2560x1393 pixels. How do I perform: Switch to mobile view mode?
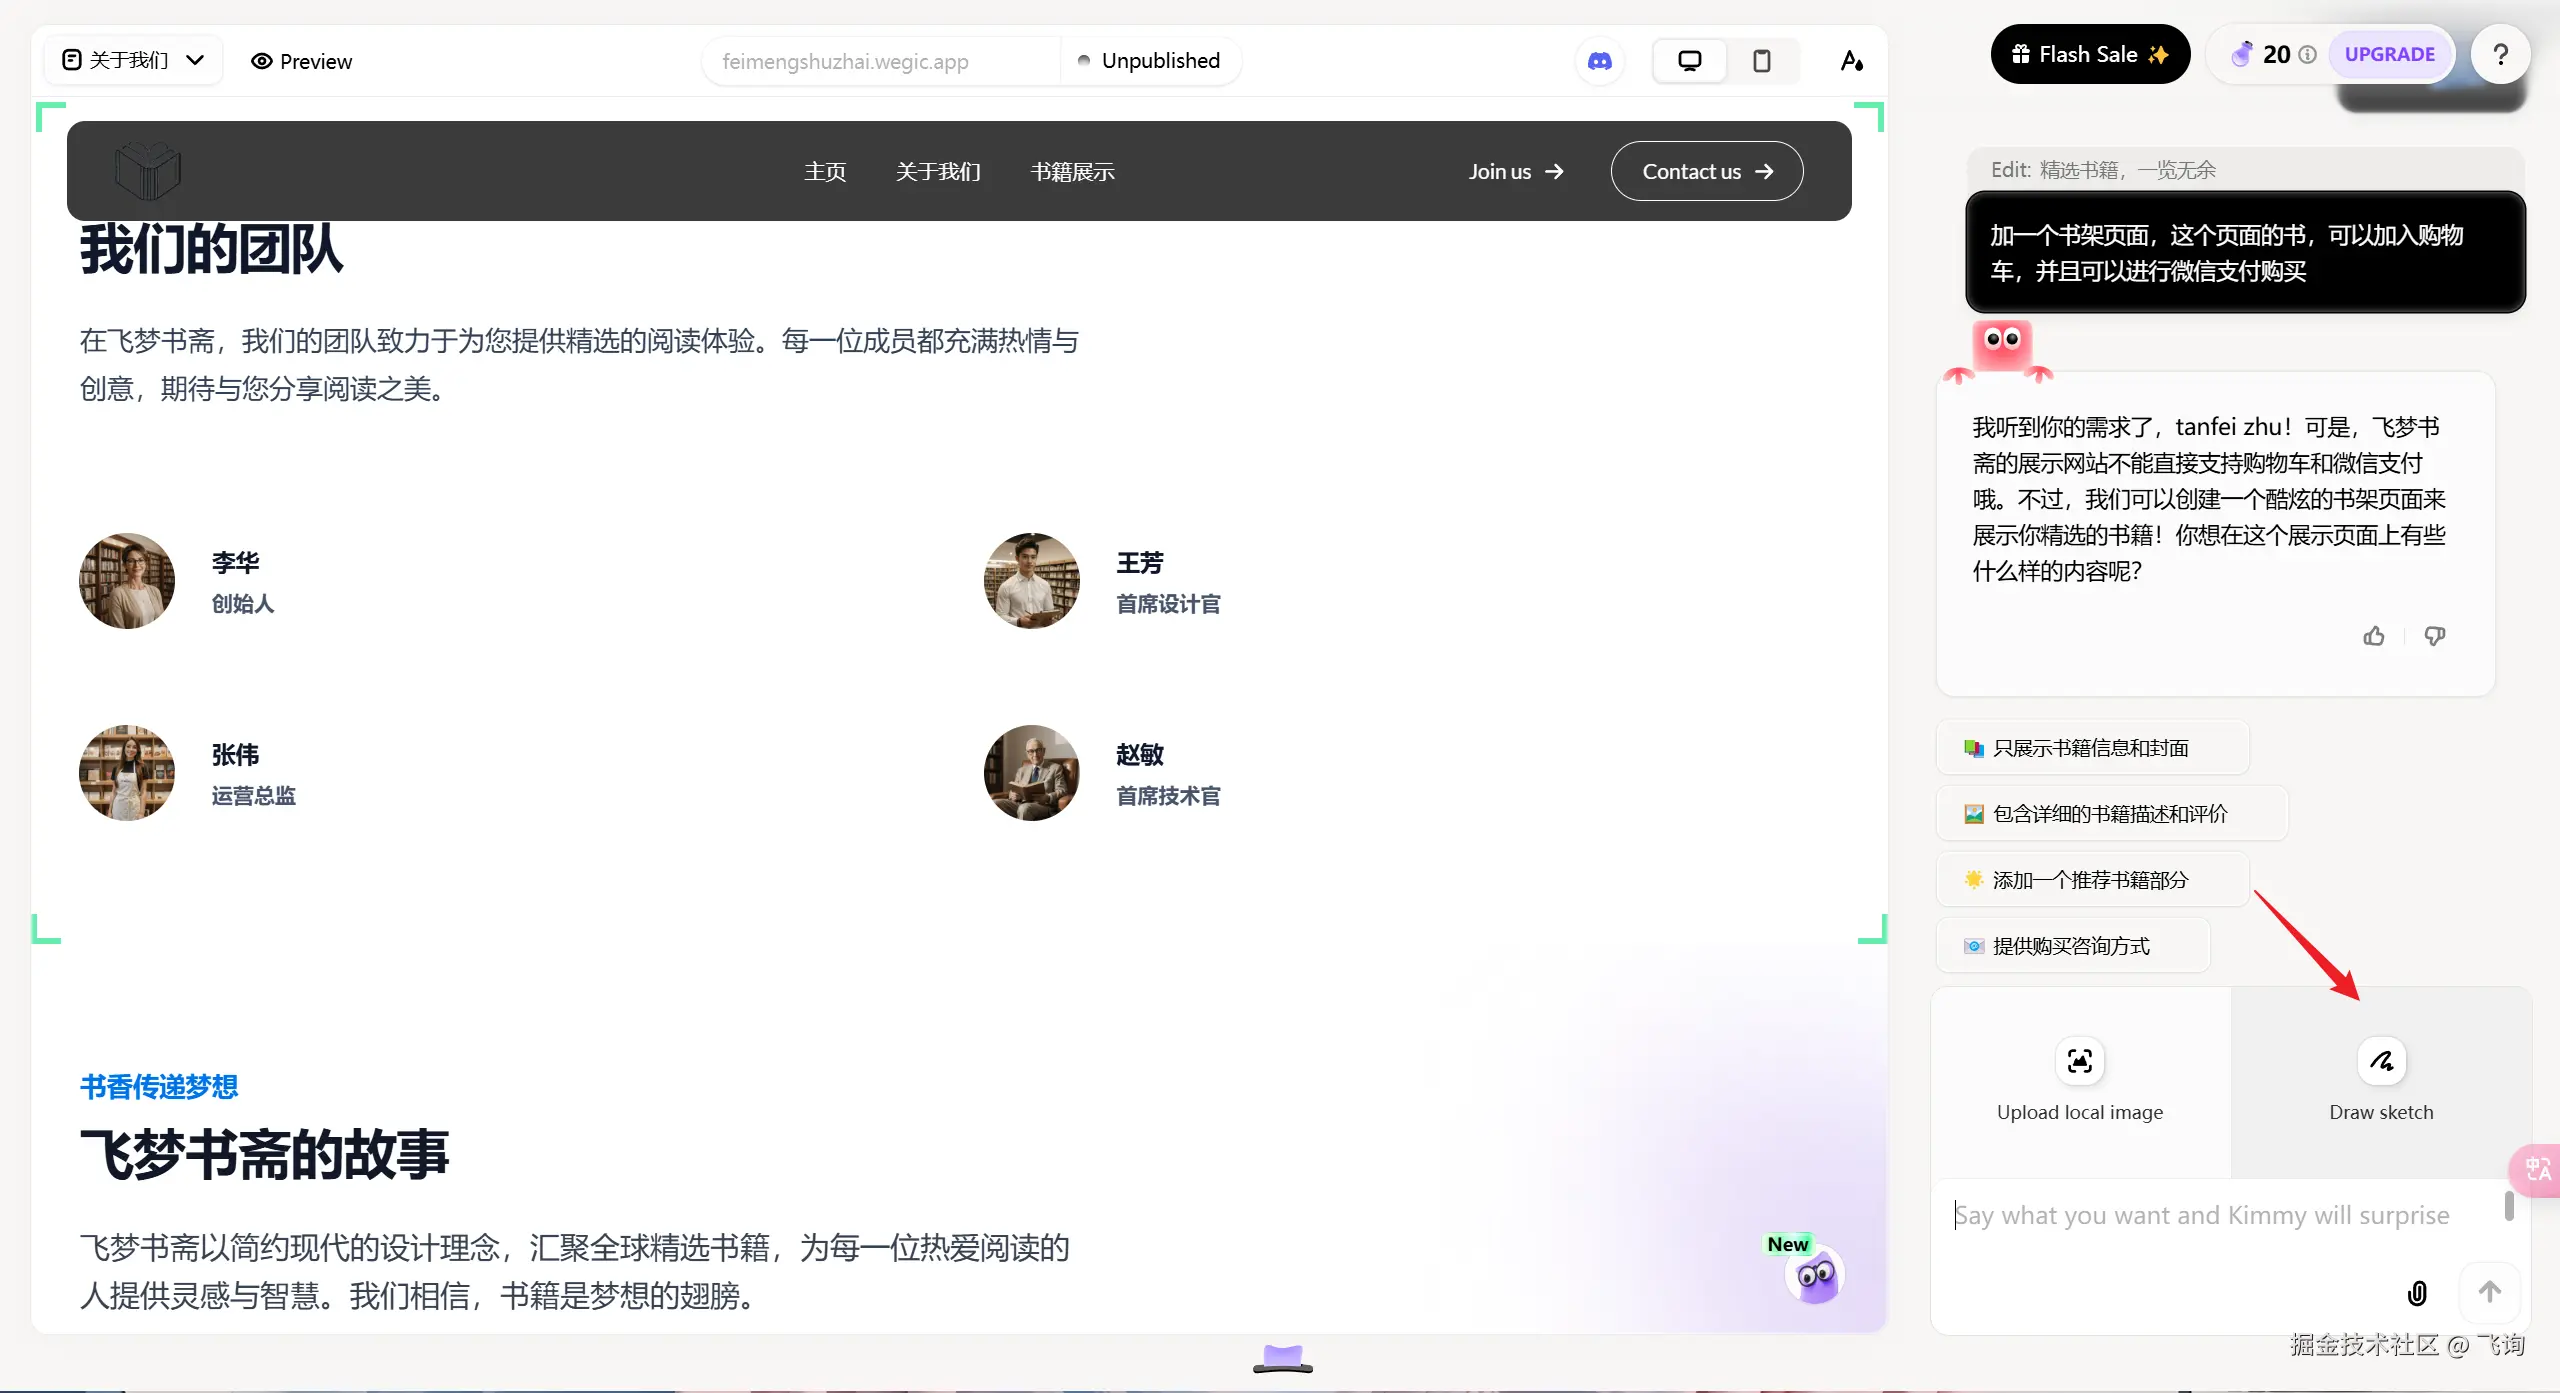coord(1762,61)
